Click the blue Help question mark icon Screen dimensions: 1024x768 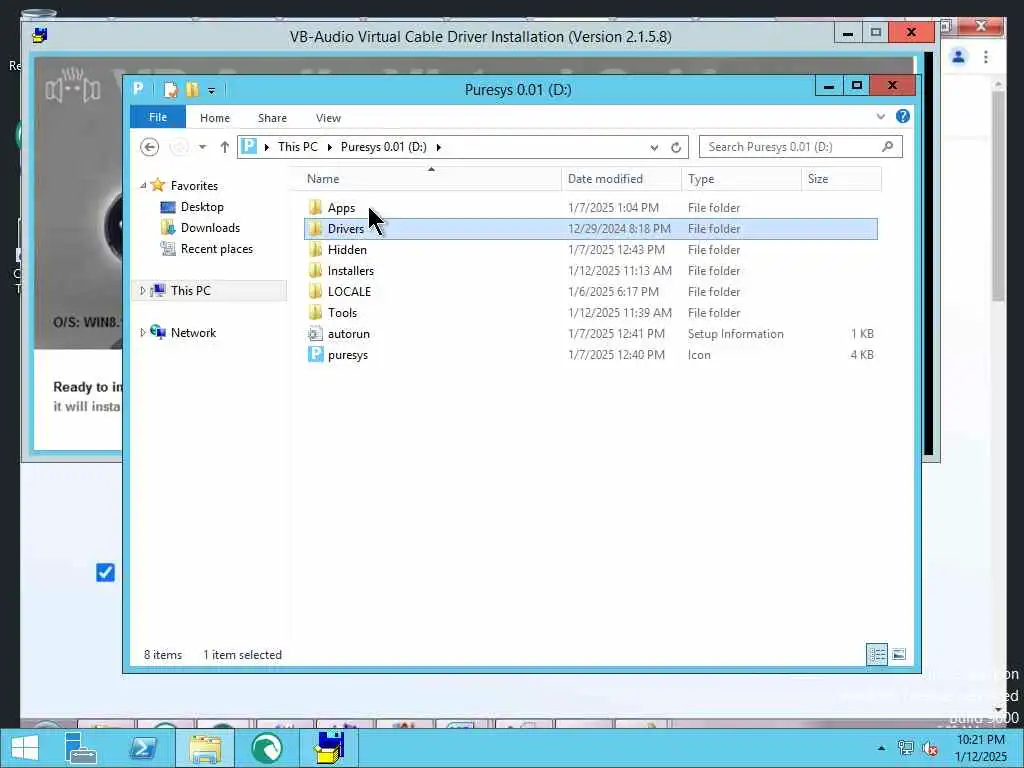[903, 116]
